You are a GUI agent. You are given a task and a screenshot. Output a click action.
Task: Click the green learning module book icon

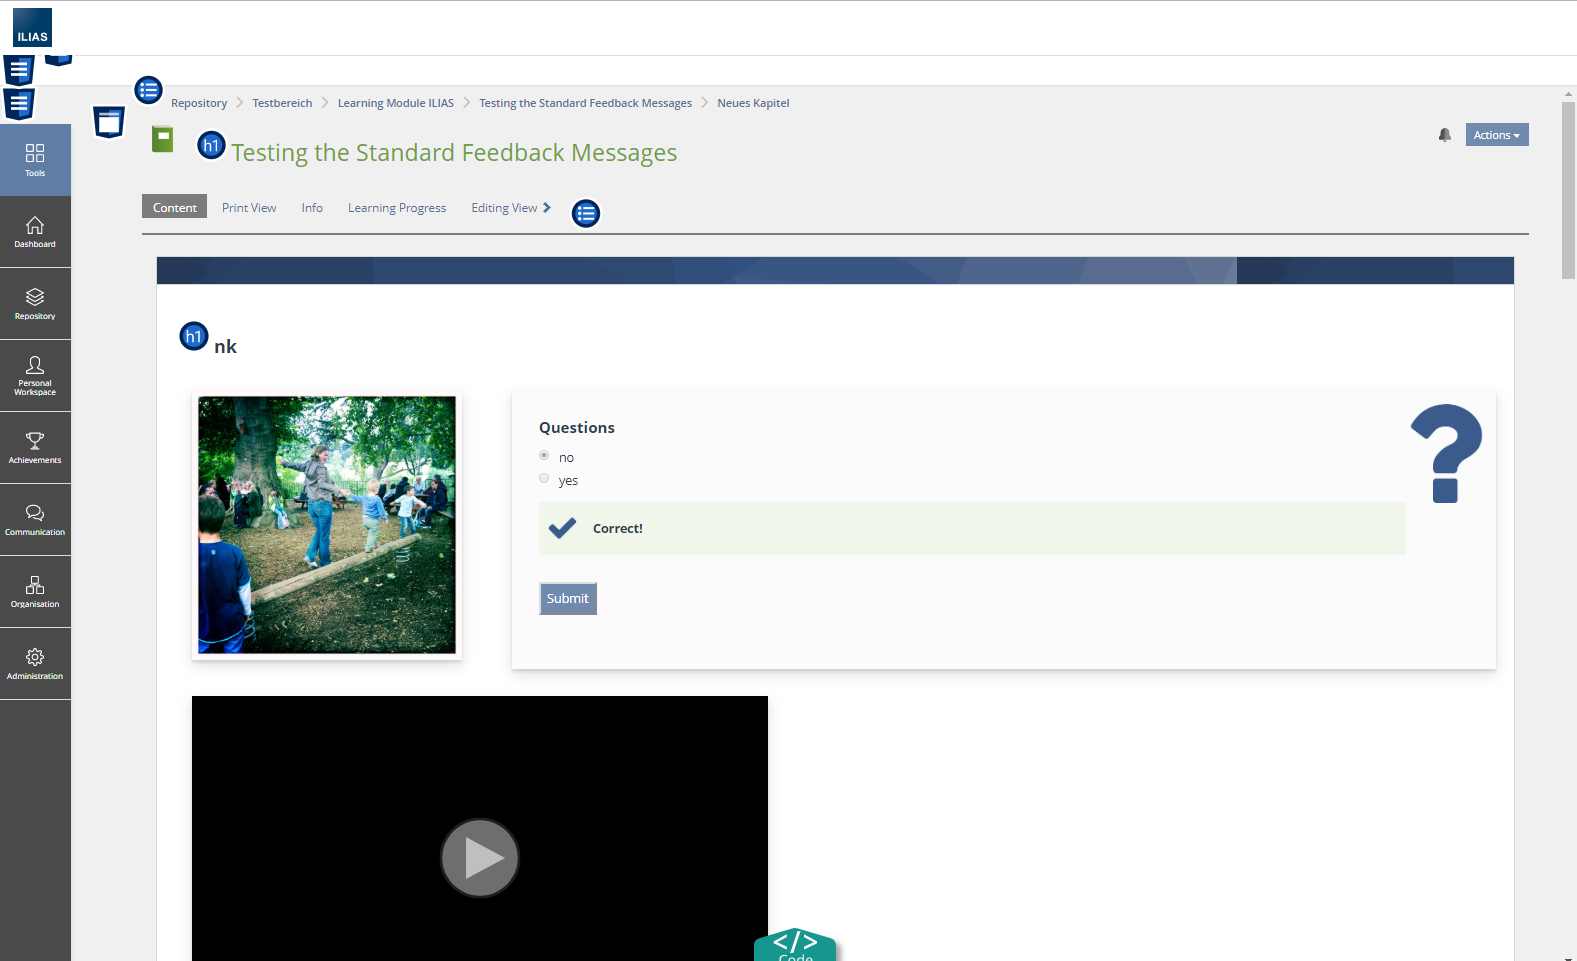point(162,139)
